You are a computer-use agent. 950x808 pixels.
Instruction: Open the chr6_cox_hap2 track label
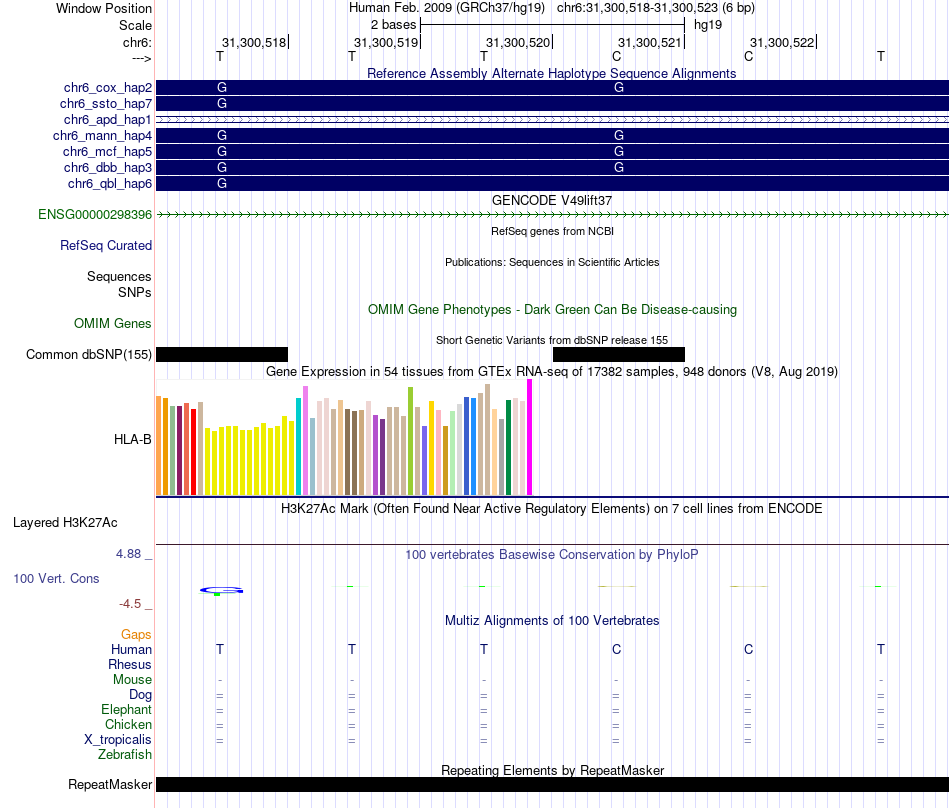[108, 88]
